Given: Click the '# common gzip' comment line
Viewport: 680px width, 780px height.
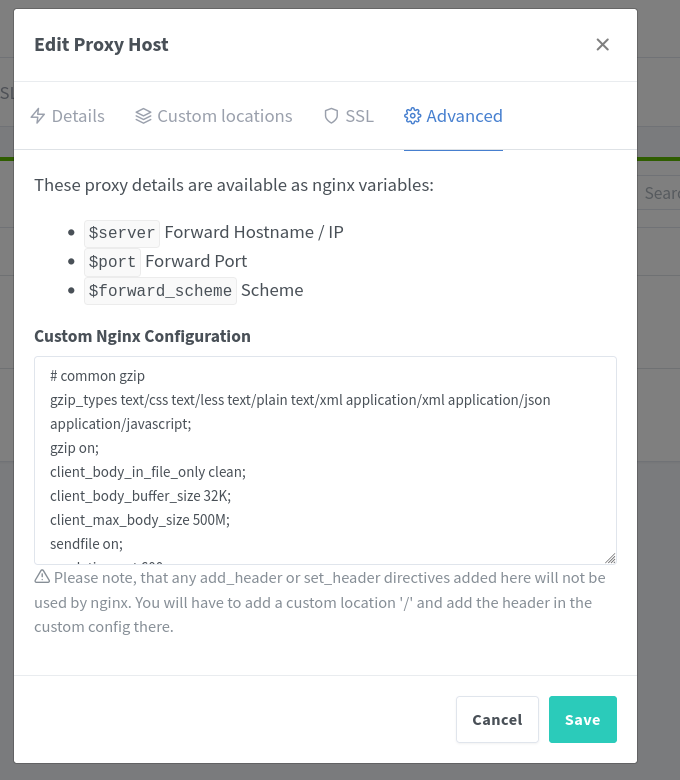Looking at the screenshot, I should click(97, 376).
